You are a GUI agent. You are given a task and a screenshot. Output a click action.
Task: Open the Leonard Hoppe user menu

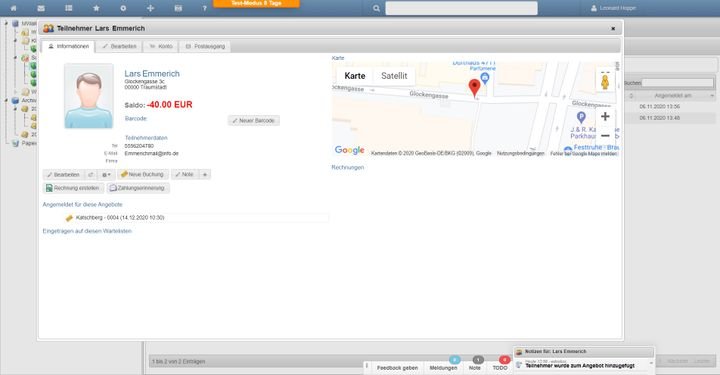tap(613, 8)
